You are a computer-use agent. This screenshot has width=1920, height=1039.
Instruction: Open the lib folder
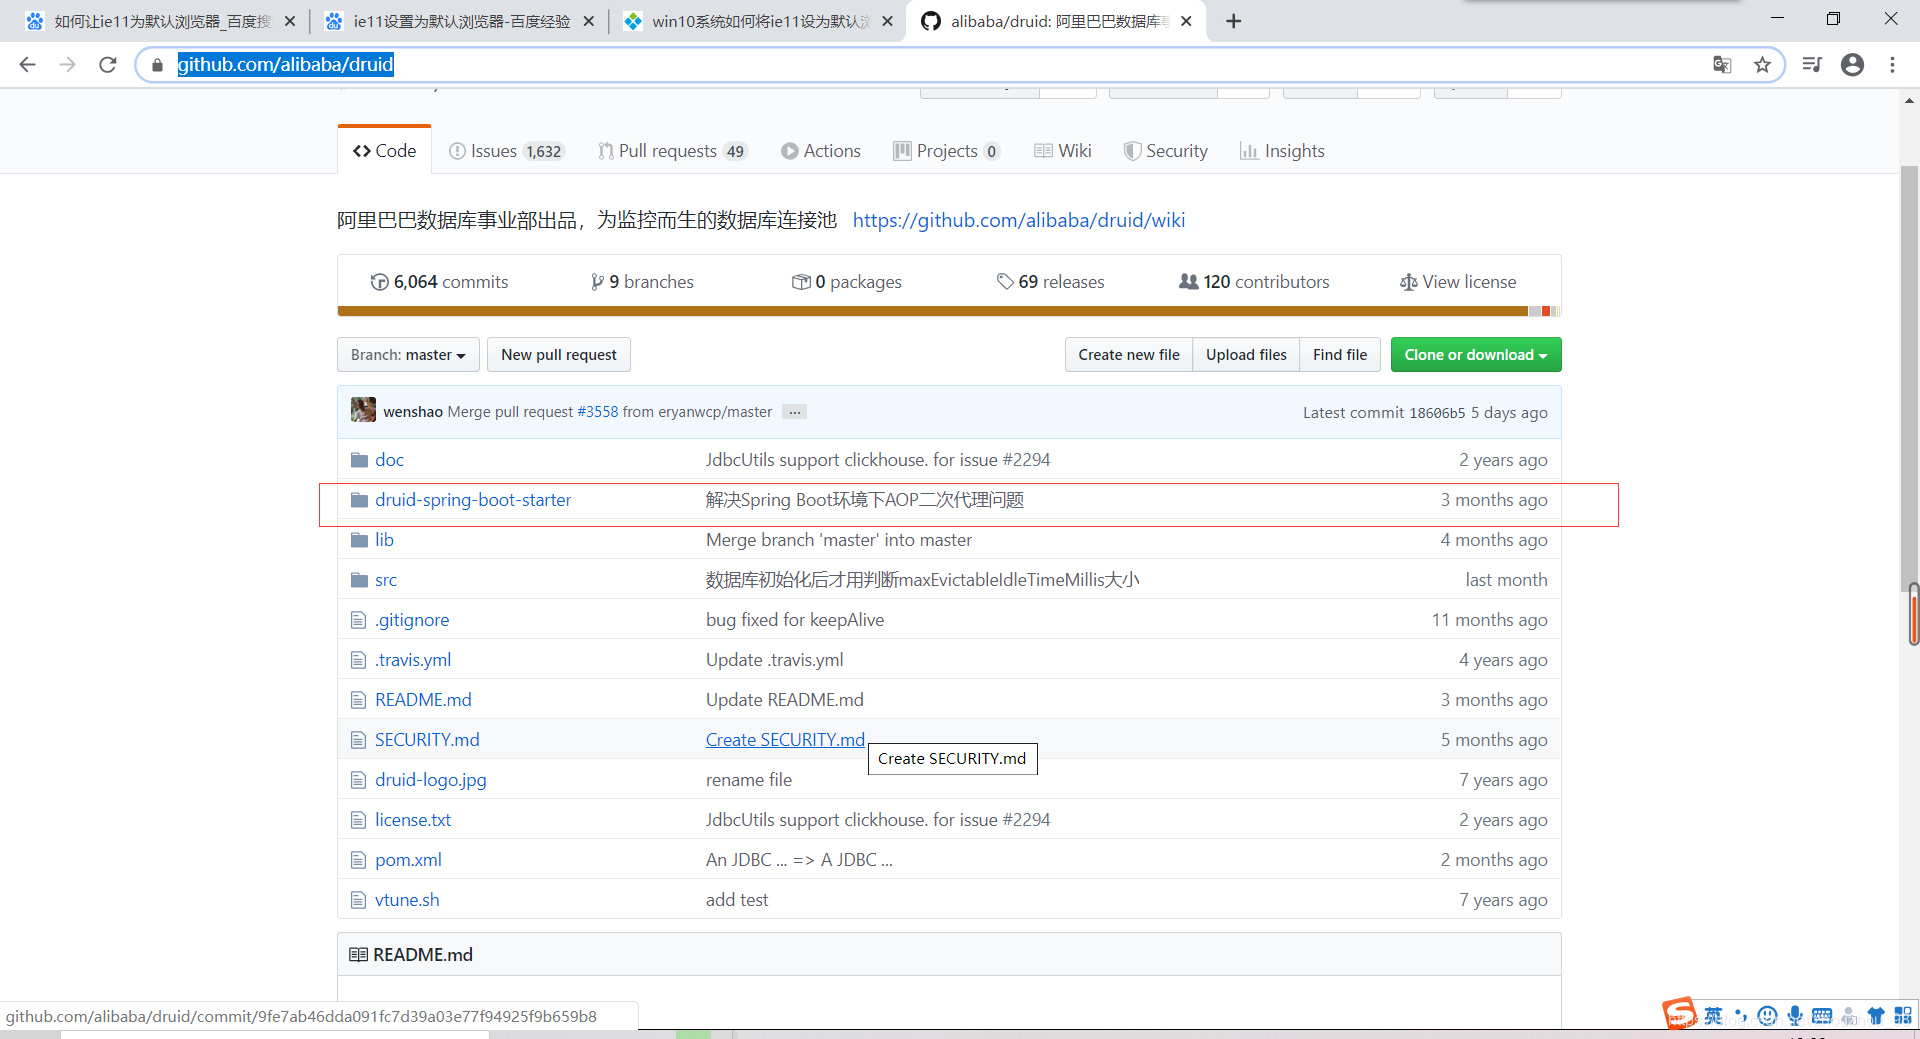click(384, 540)
